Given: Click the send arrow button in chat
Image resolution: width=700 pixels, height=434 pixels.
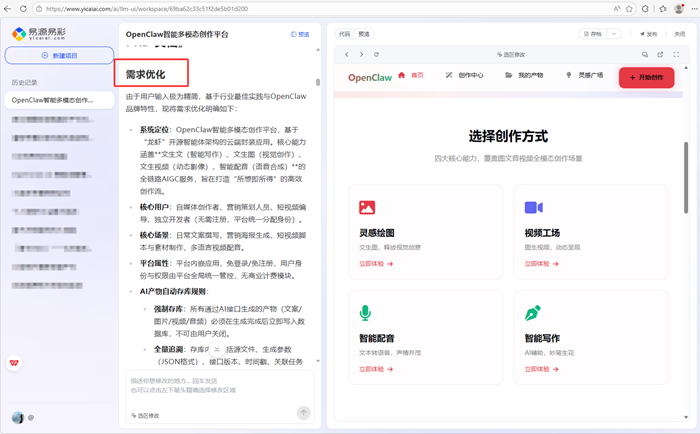Looking at the screenshot, I should click(x=305, y=414).
